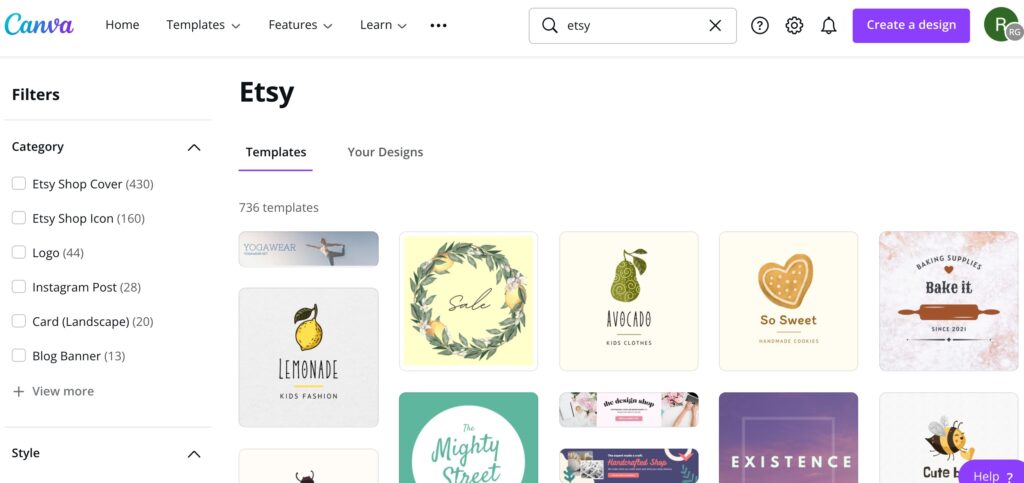Open the Help button at bottom
1024x483 pixels.
click(x=993, y=474)
